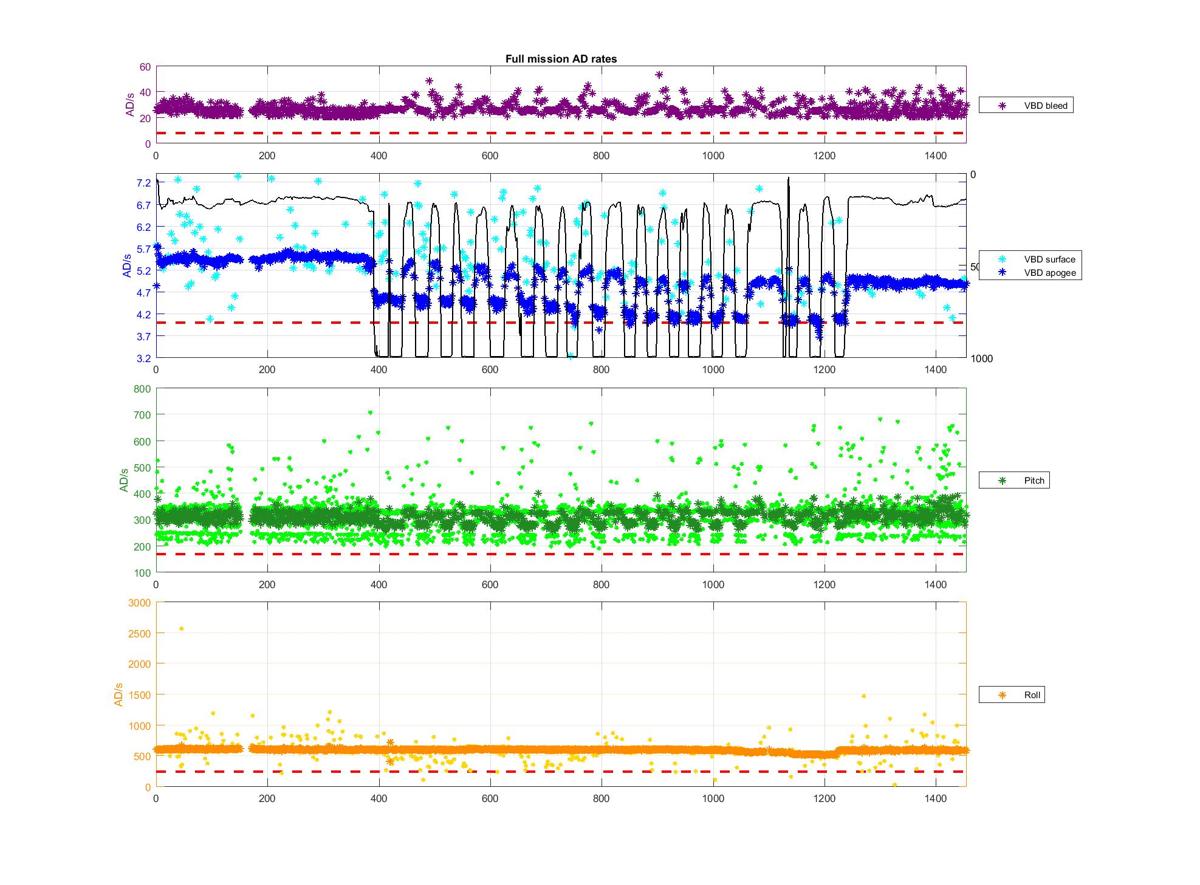1200x885 pixels.
Task: Click the '3.7' y-axis tick label
Action: click(x=142, y=336)
